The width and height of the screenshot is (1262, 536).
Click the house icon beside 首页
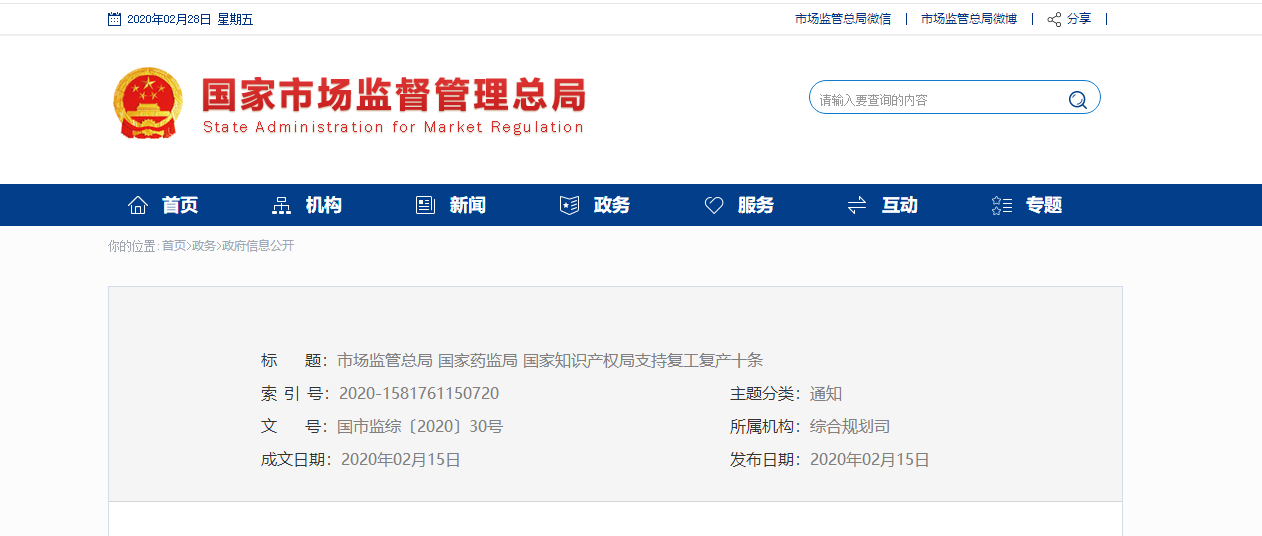point(138,205)
